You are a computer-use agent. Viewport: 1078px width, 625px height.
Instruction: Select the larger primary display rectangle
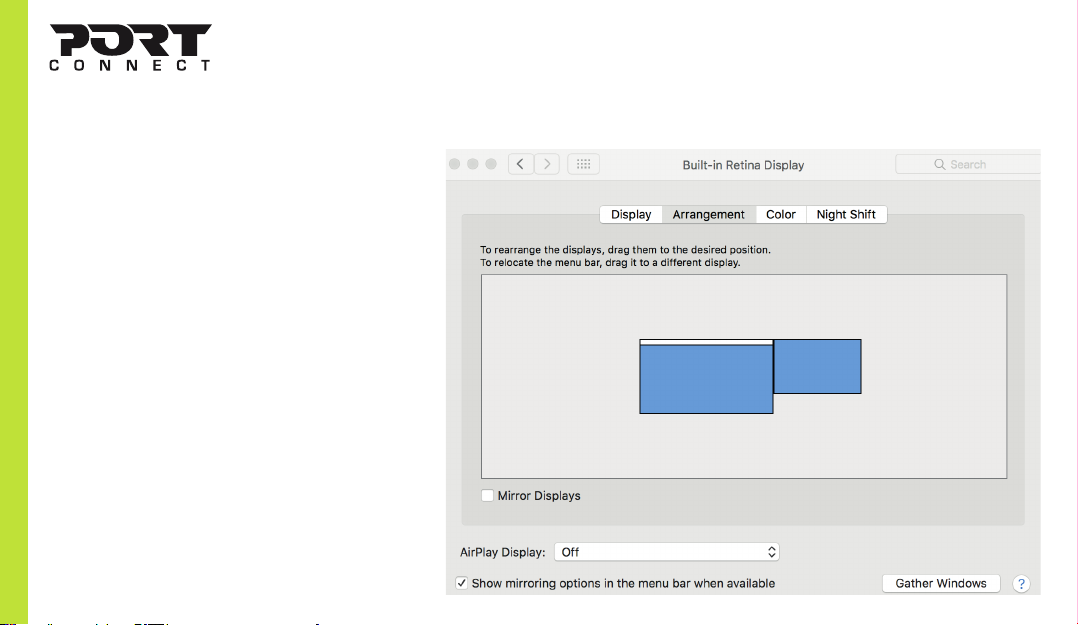706,377
